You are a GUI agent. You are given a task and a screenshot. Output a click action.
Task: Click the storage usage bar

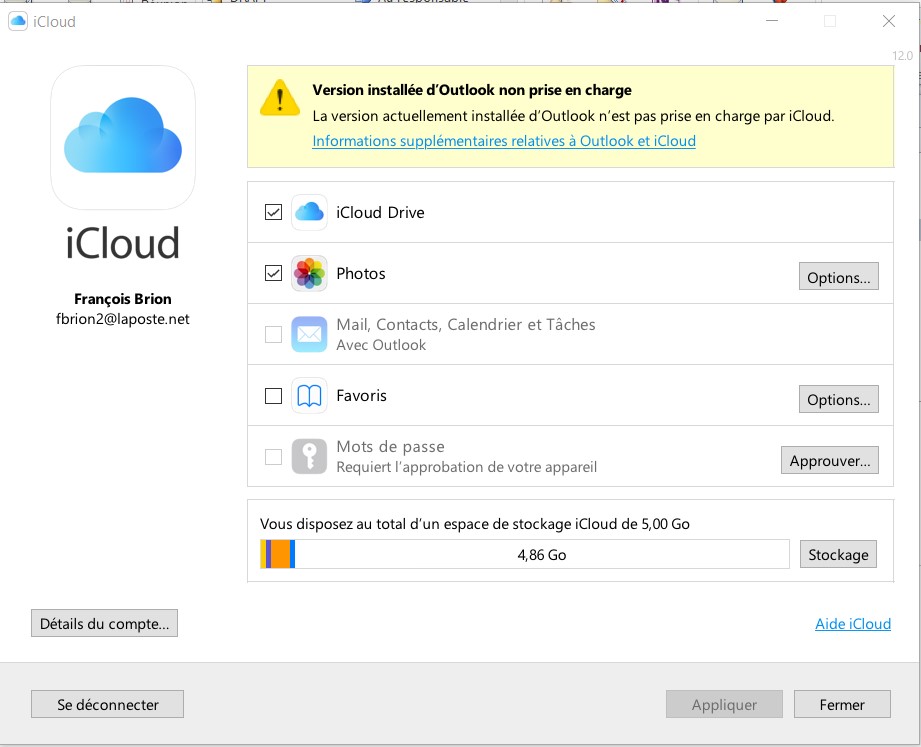click(x=524, y=554)
